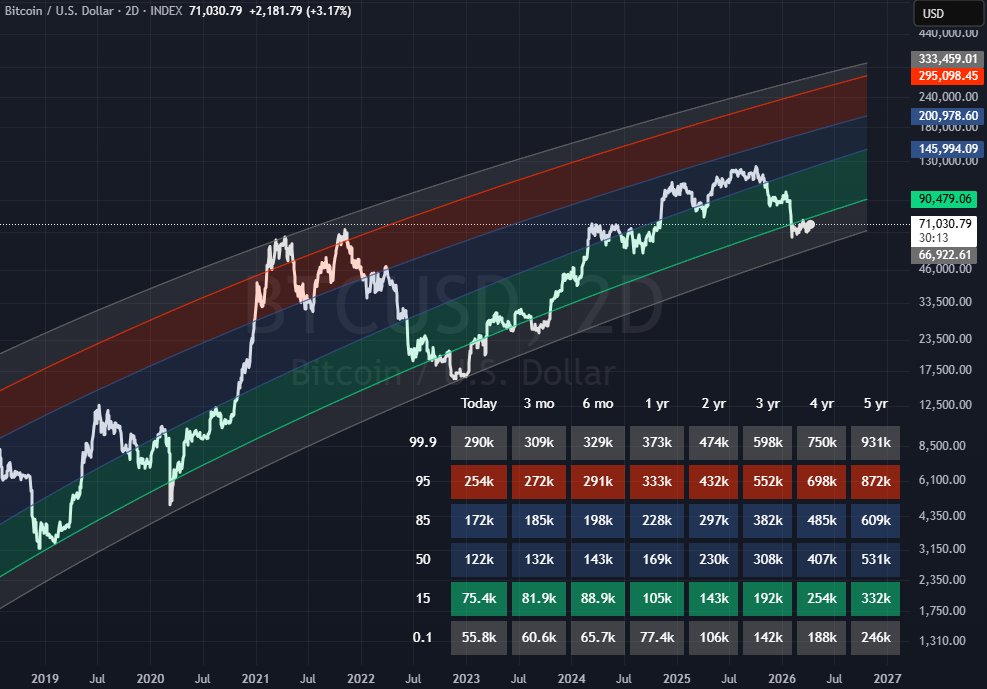The image size is (987, 689).
Task: Click the 2023 label on time axis
Action: tap(466, 678)
